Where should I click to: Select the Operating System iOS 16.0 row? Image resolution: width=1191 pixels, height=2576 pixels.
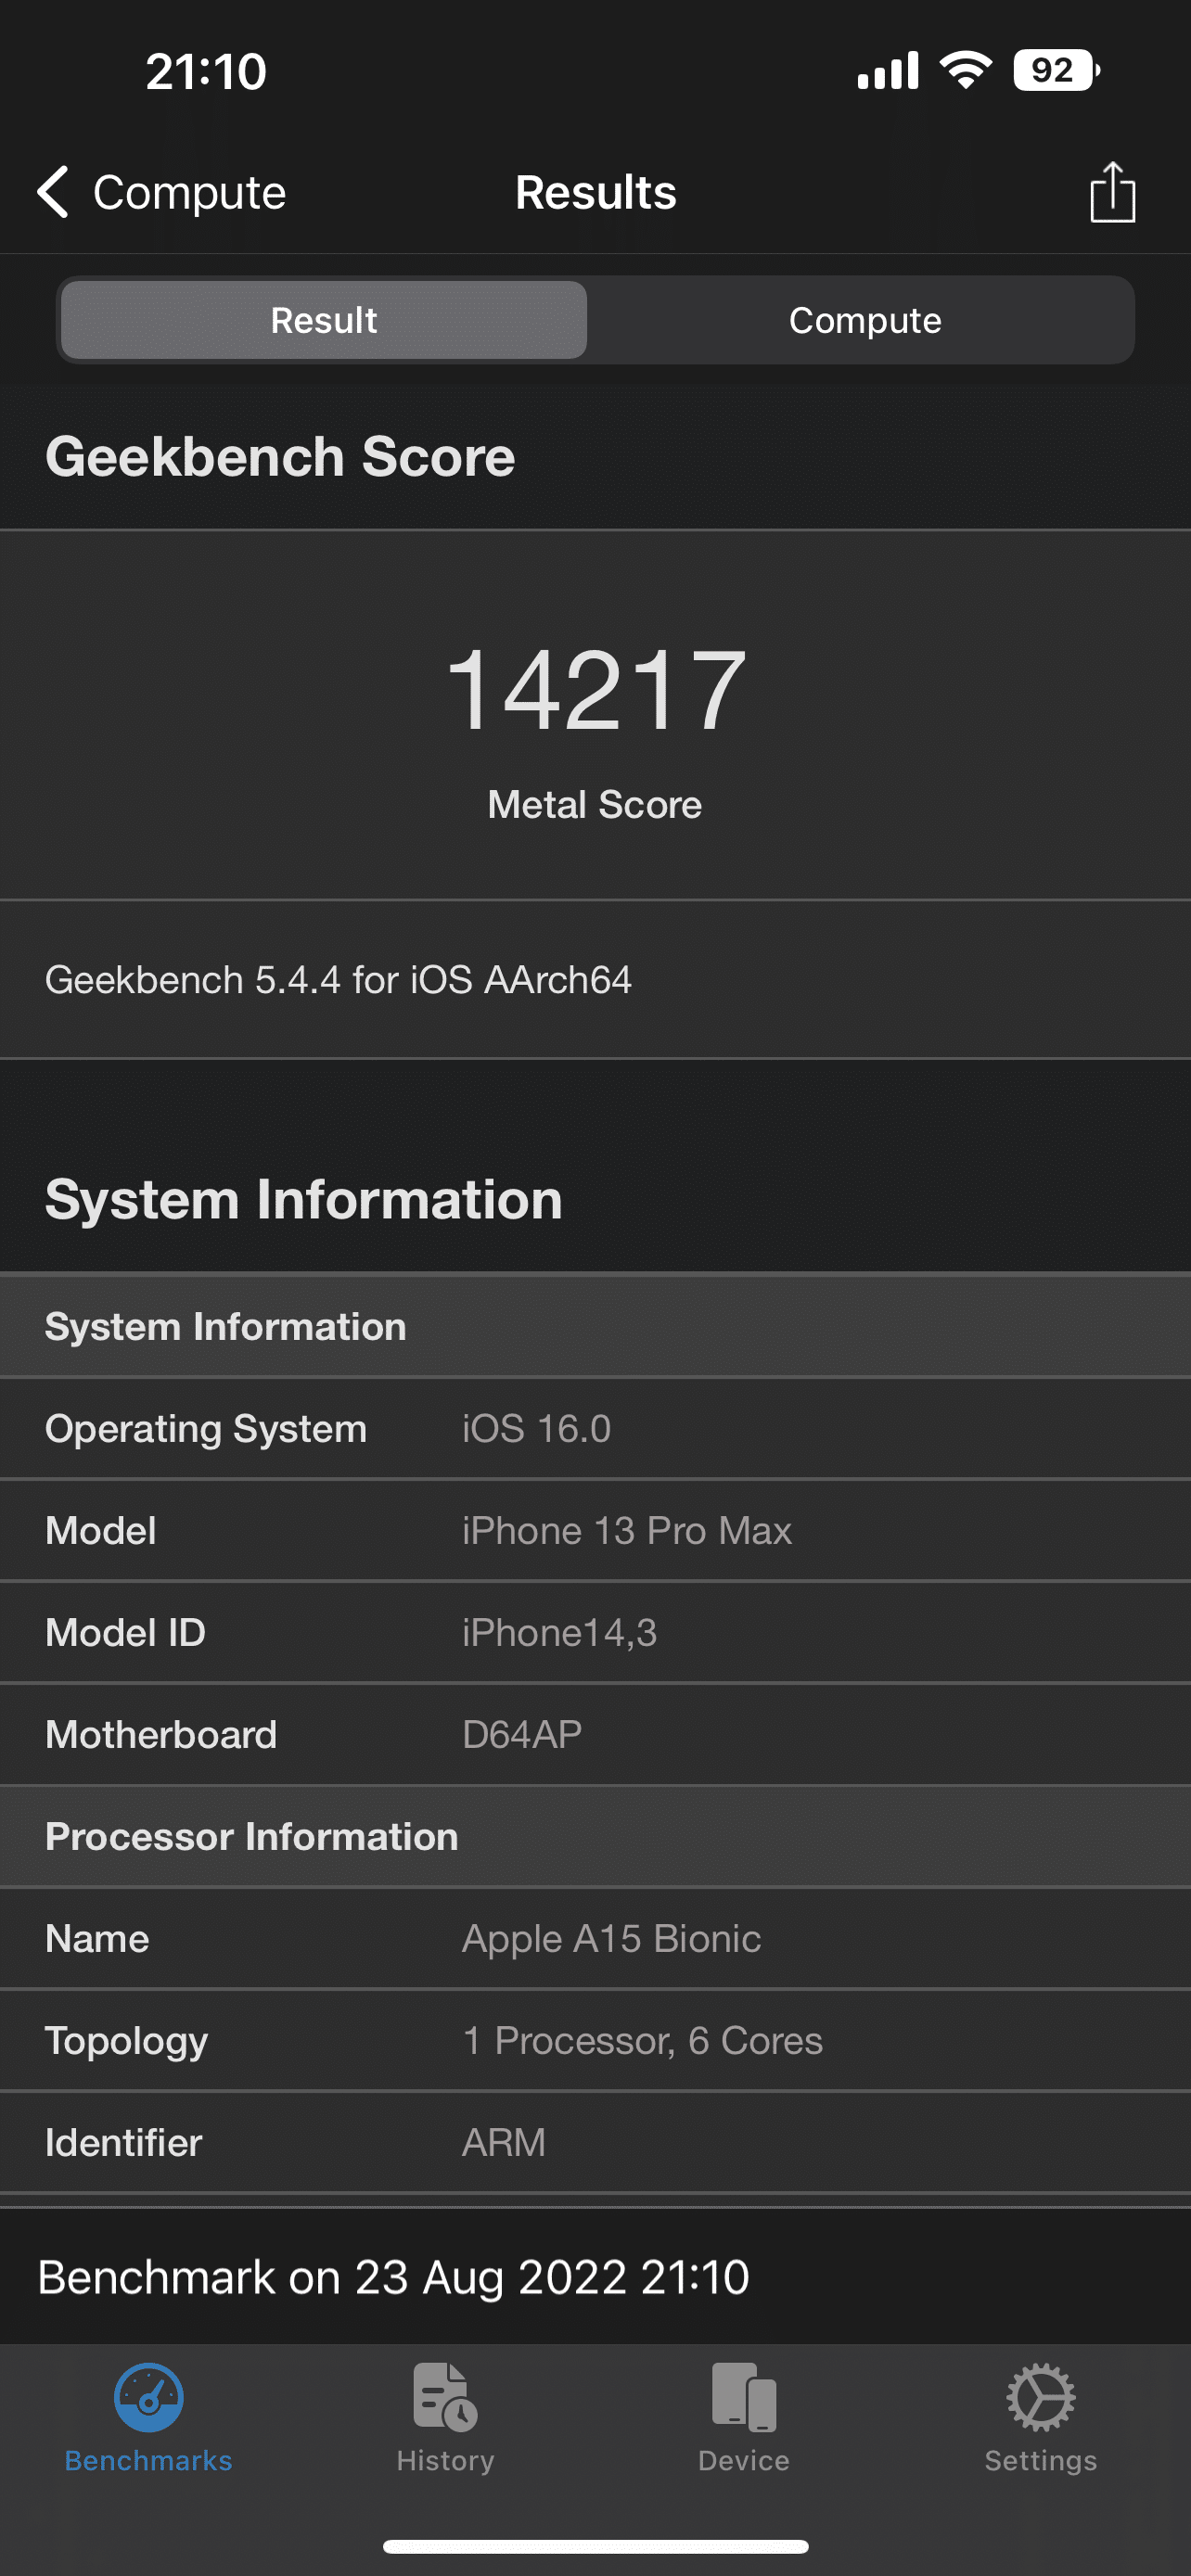point(595,1428)
